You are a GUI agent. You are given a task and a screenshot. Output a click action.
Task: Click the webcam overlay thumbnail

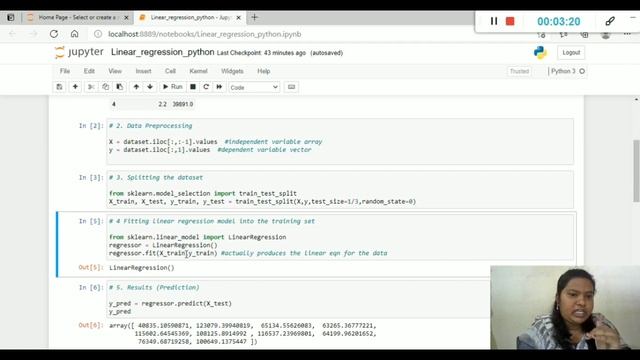(x=565, y=307)
